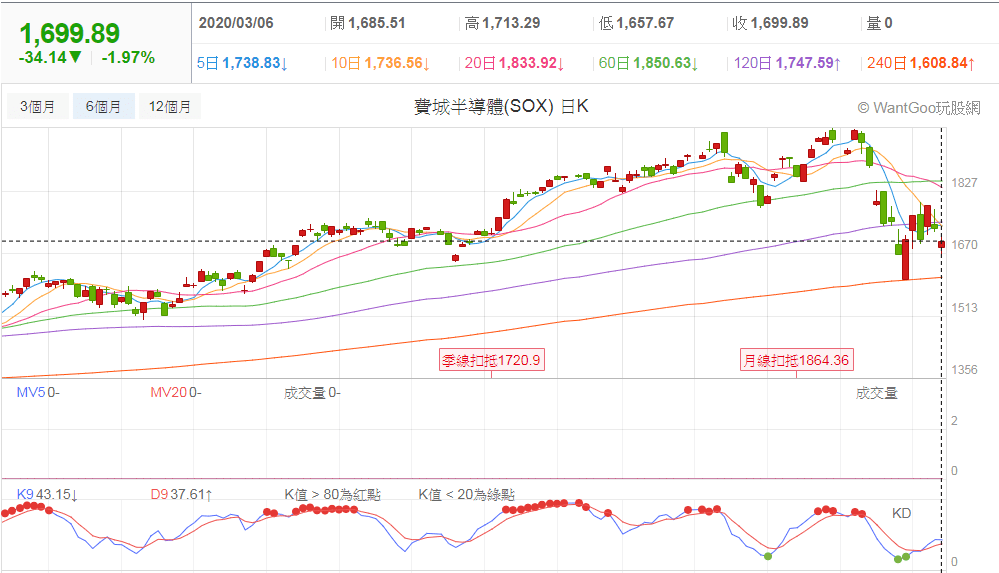Click the 2020/03/06 date field
999x573 pixels.
pyautogui.click(x=240, y=22)
